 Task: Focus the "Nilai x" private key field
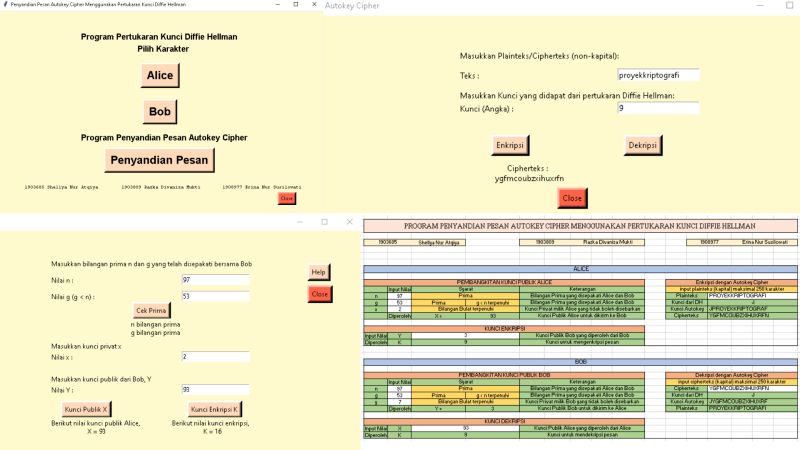(x=216, y=357)
